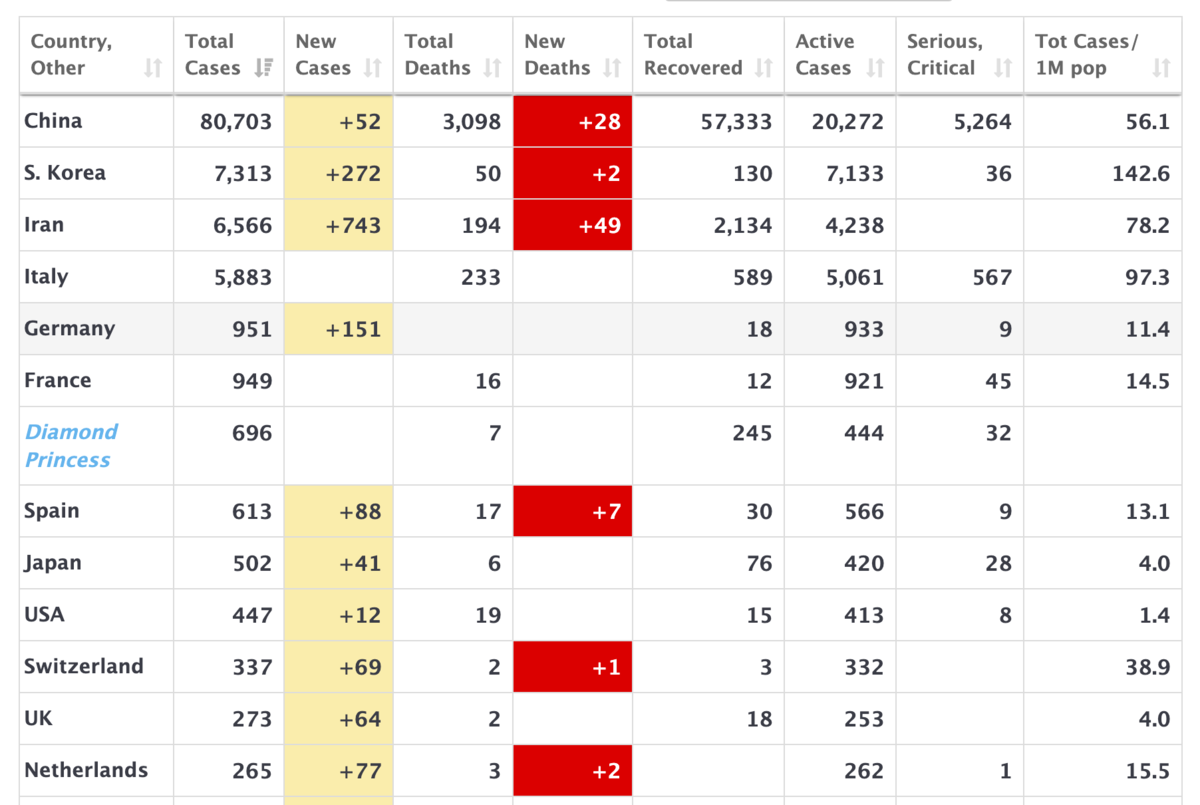The width and height of the screenshot is (1200, 805).
Task: Click UK new cases +64
Action: pyautogui.click(x=360, y=720)
